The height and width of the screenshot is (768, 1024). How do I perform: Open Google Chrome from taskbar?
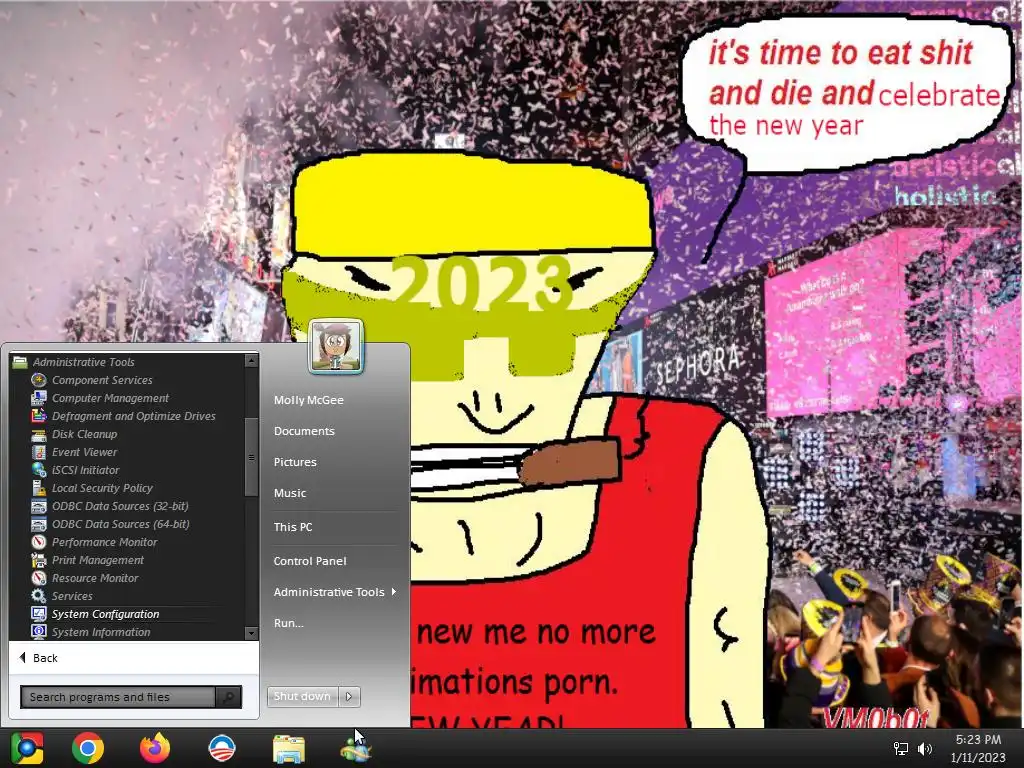click(x=88, y=748)
